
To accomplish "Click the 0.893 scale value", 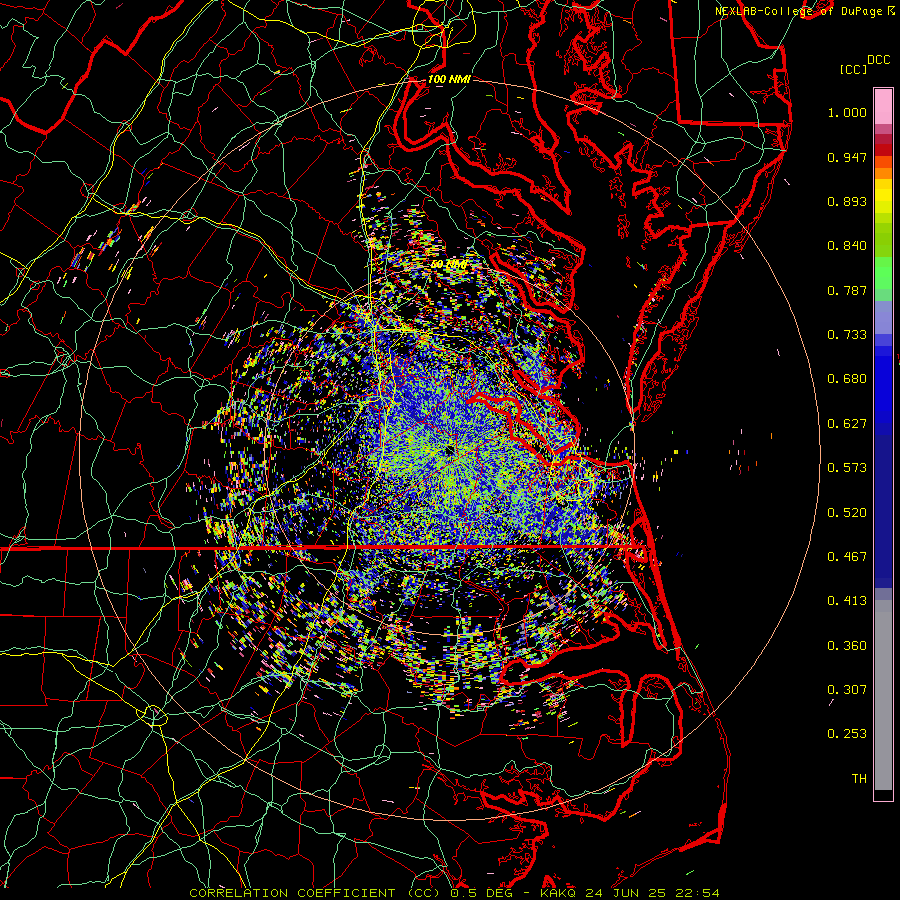I will coord(847,201).
